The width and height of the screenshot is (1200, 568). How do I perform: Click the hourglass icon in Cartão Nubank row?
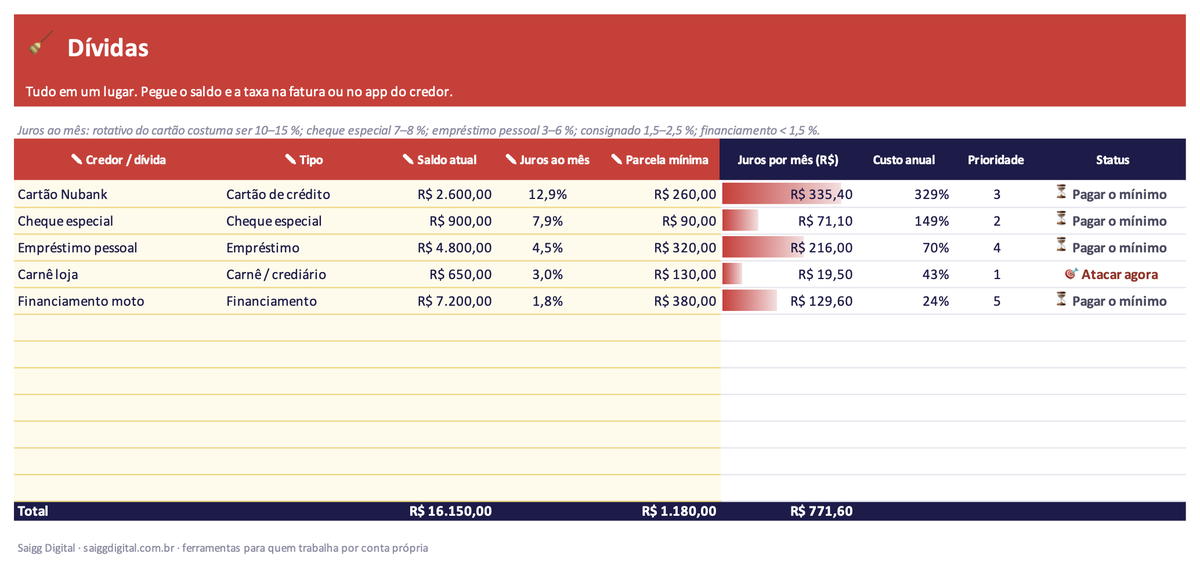[1062, 193]
